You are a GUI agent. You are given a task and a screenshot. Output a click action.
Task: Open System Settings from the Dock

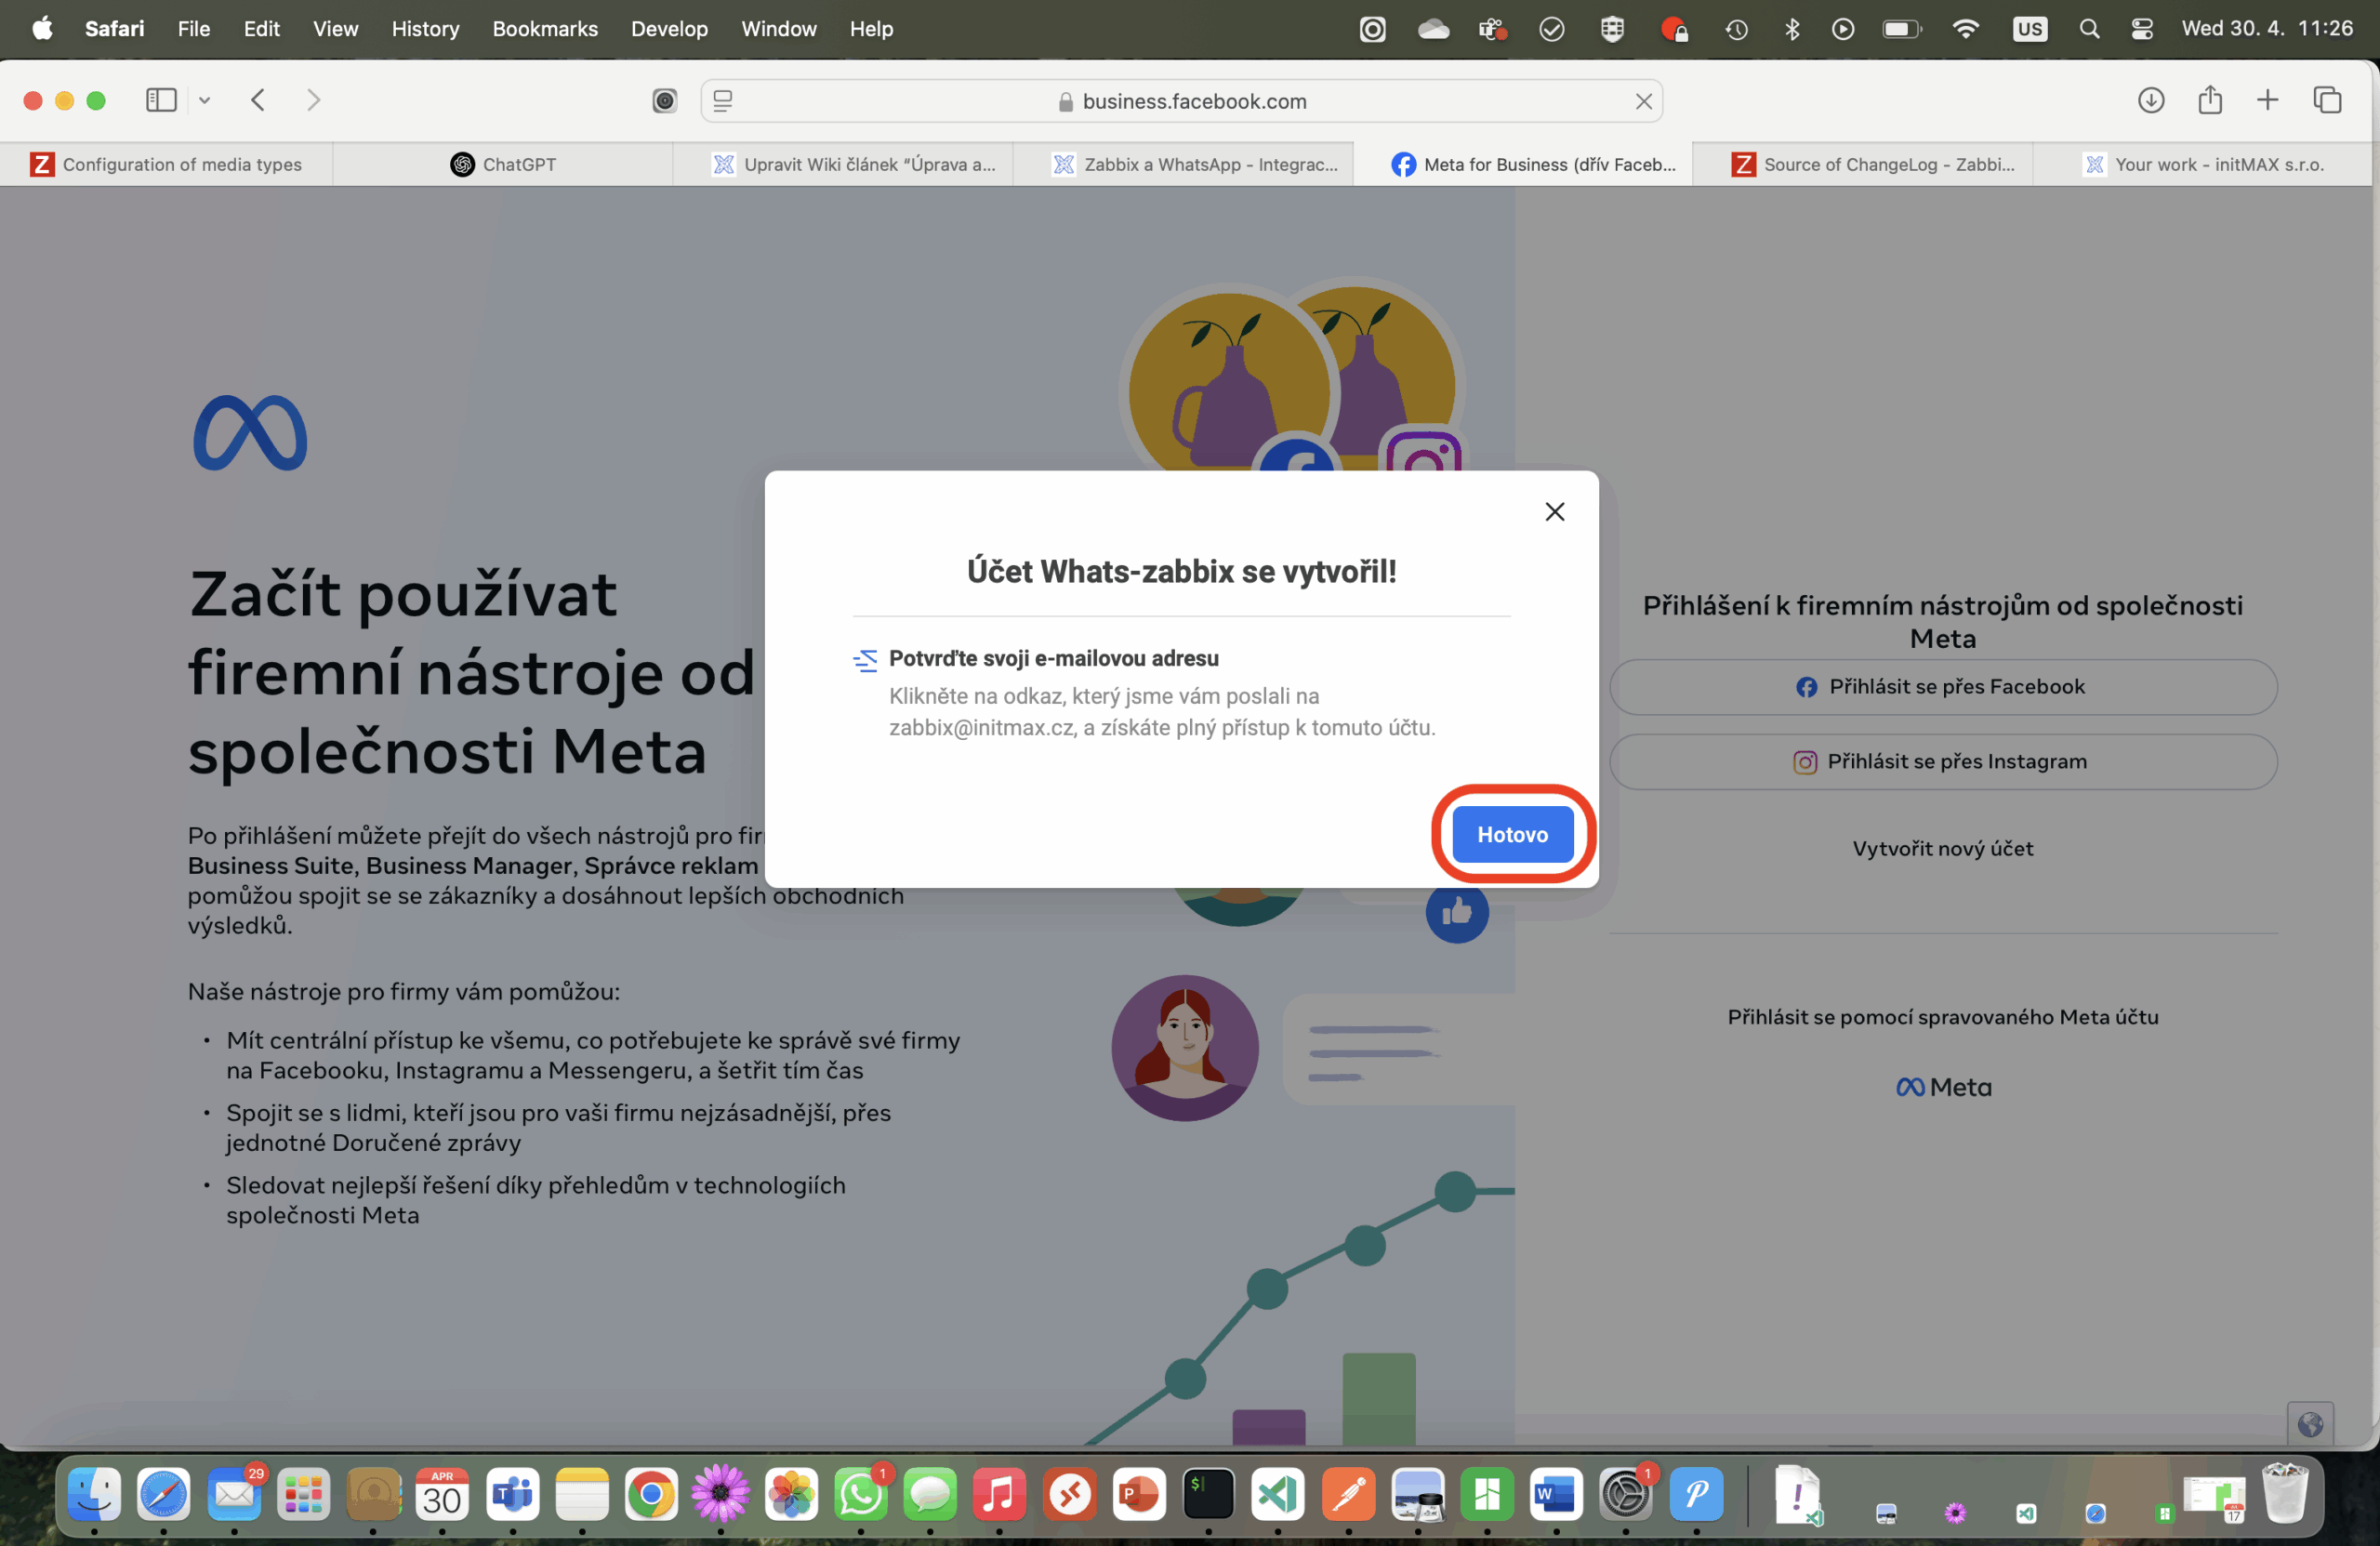[x=1625, y=1494]
